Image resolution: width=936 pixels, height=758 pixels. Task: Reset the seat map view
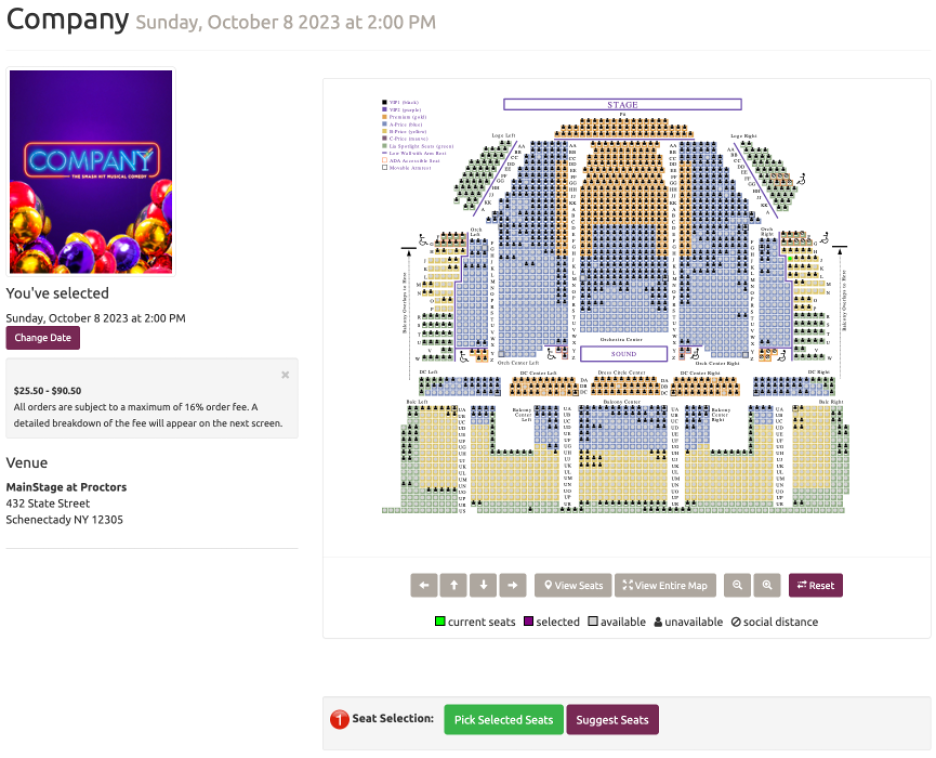click(815, 585)
